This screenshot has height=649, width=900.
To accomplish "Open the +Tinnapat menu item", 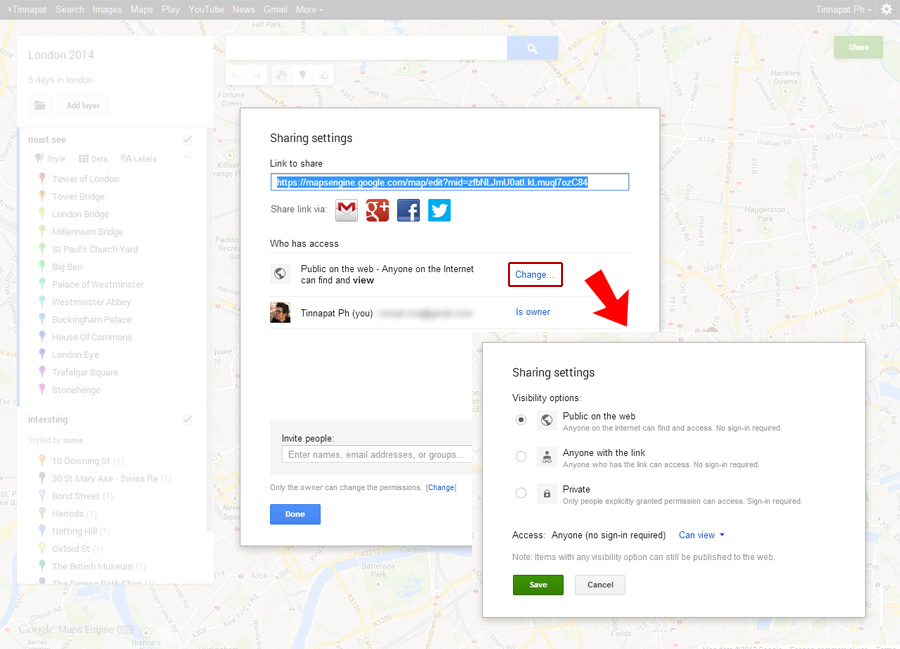I will [26, 9].
